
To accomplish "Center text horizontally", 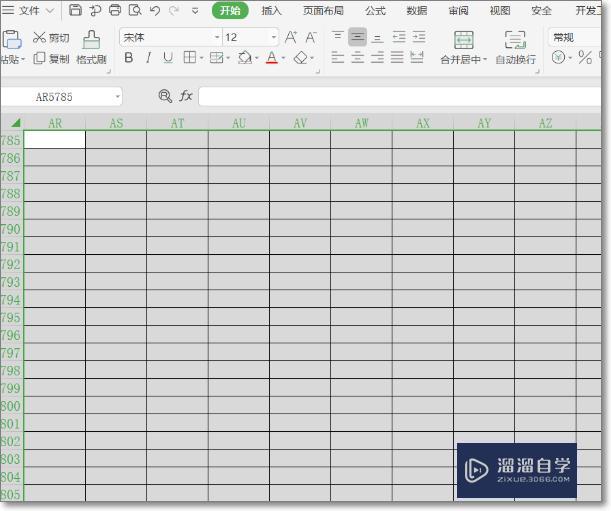I will tap(357, 58).
